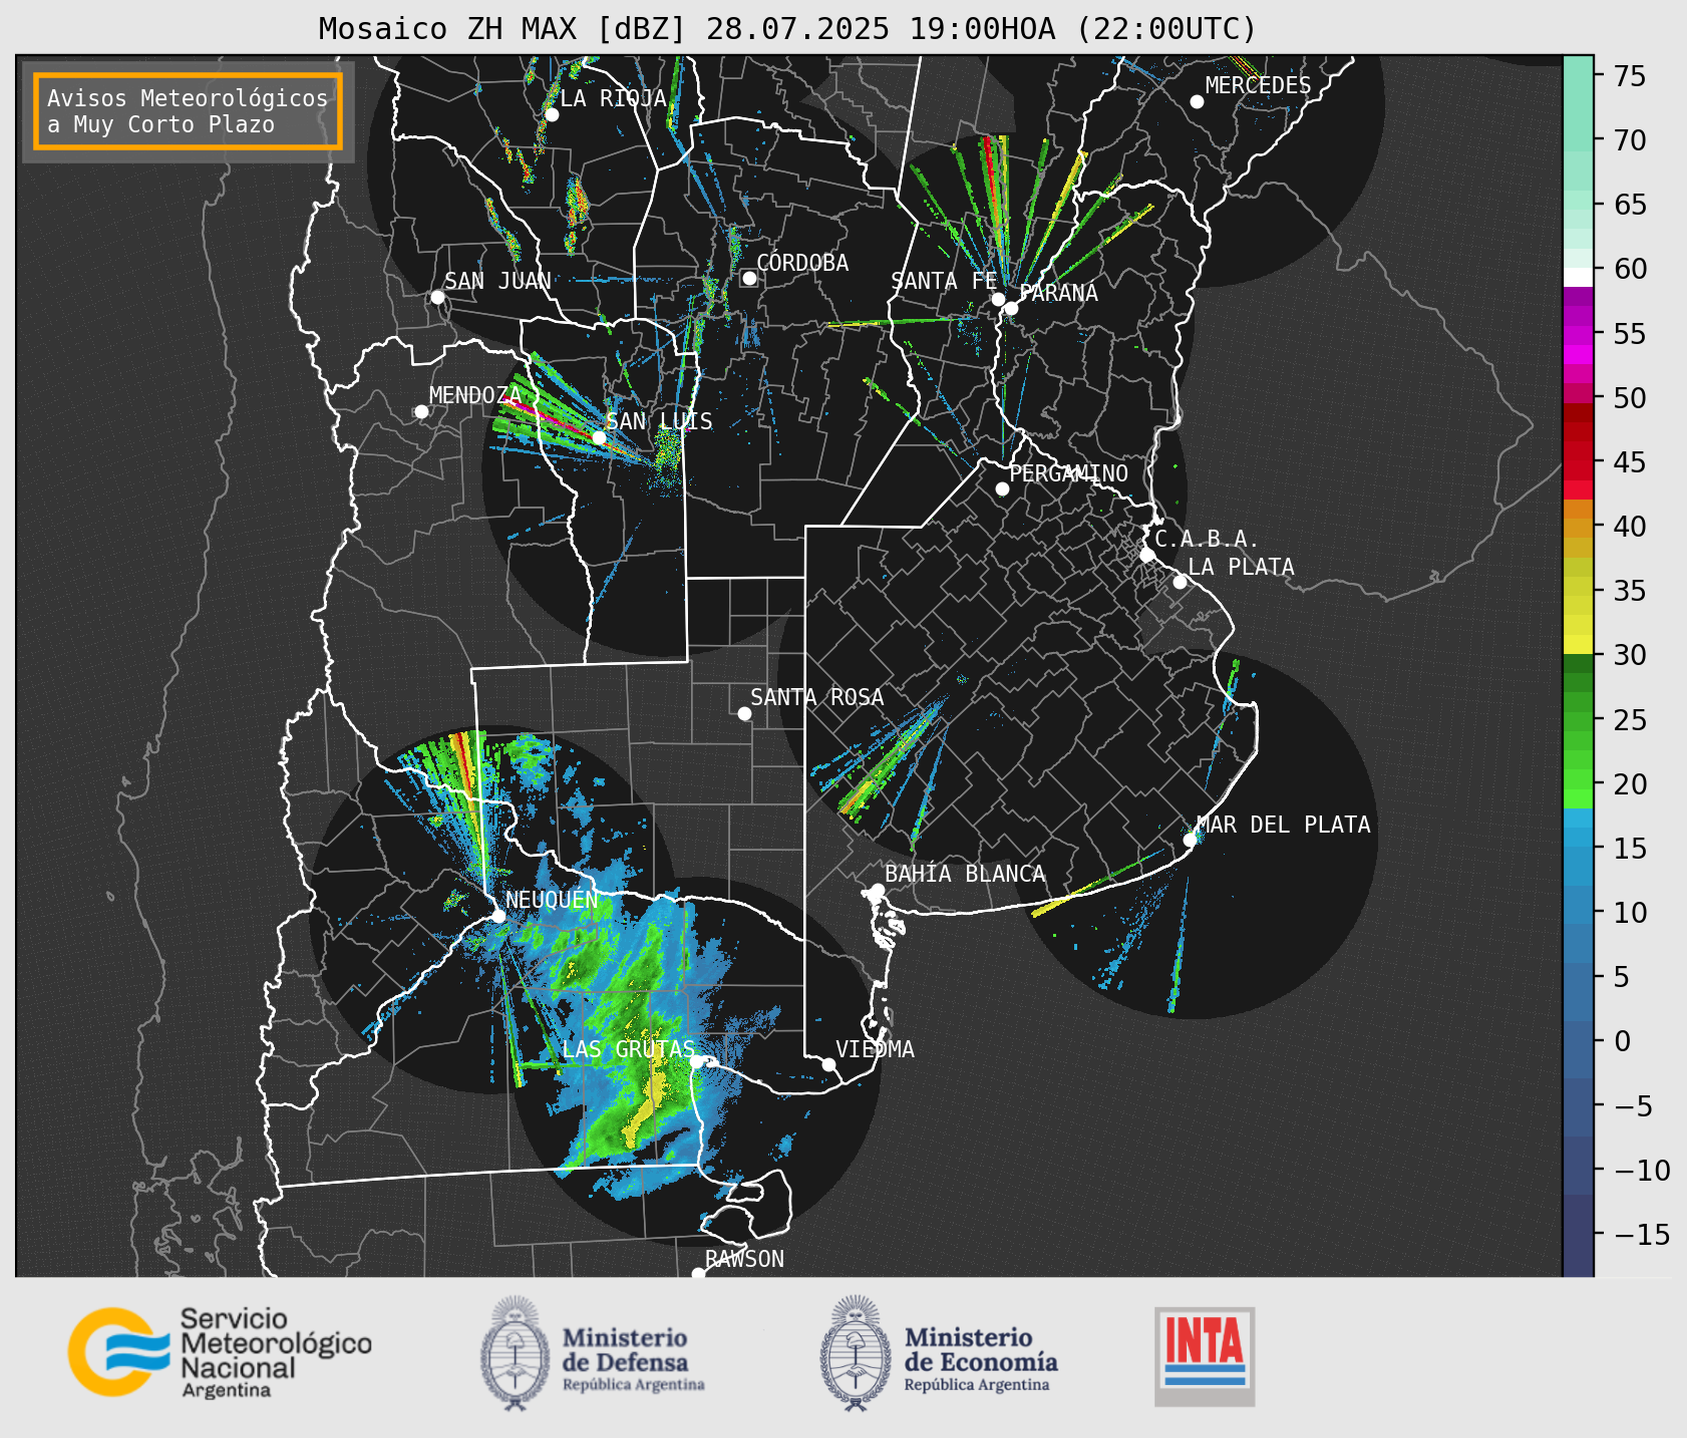Screen dimensions: 1687x1438
Task: Click the Mendoza city marker dot
Action: pyautogui.click(x=421, y=412)
